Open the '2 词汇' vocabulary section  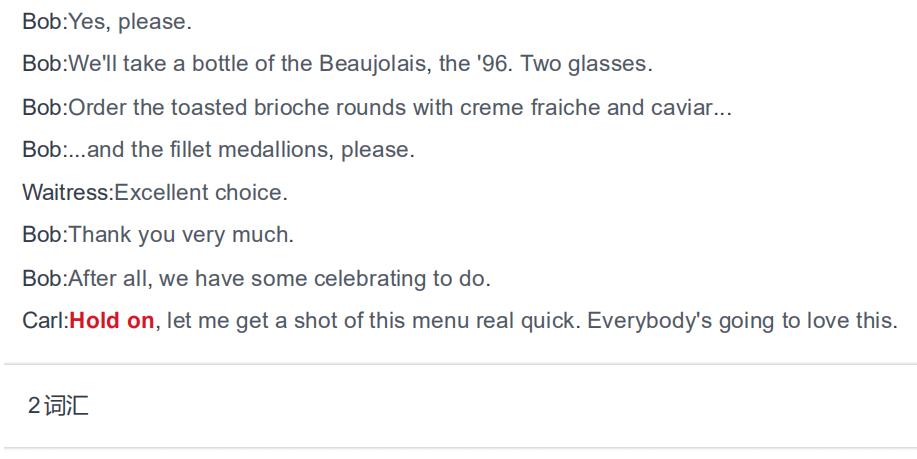58,405
